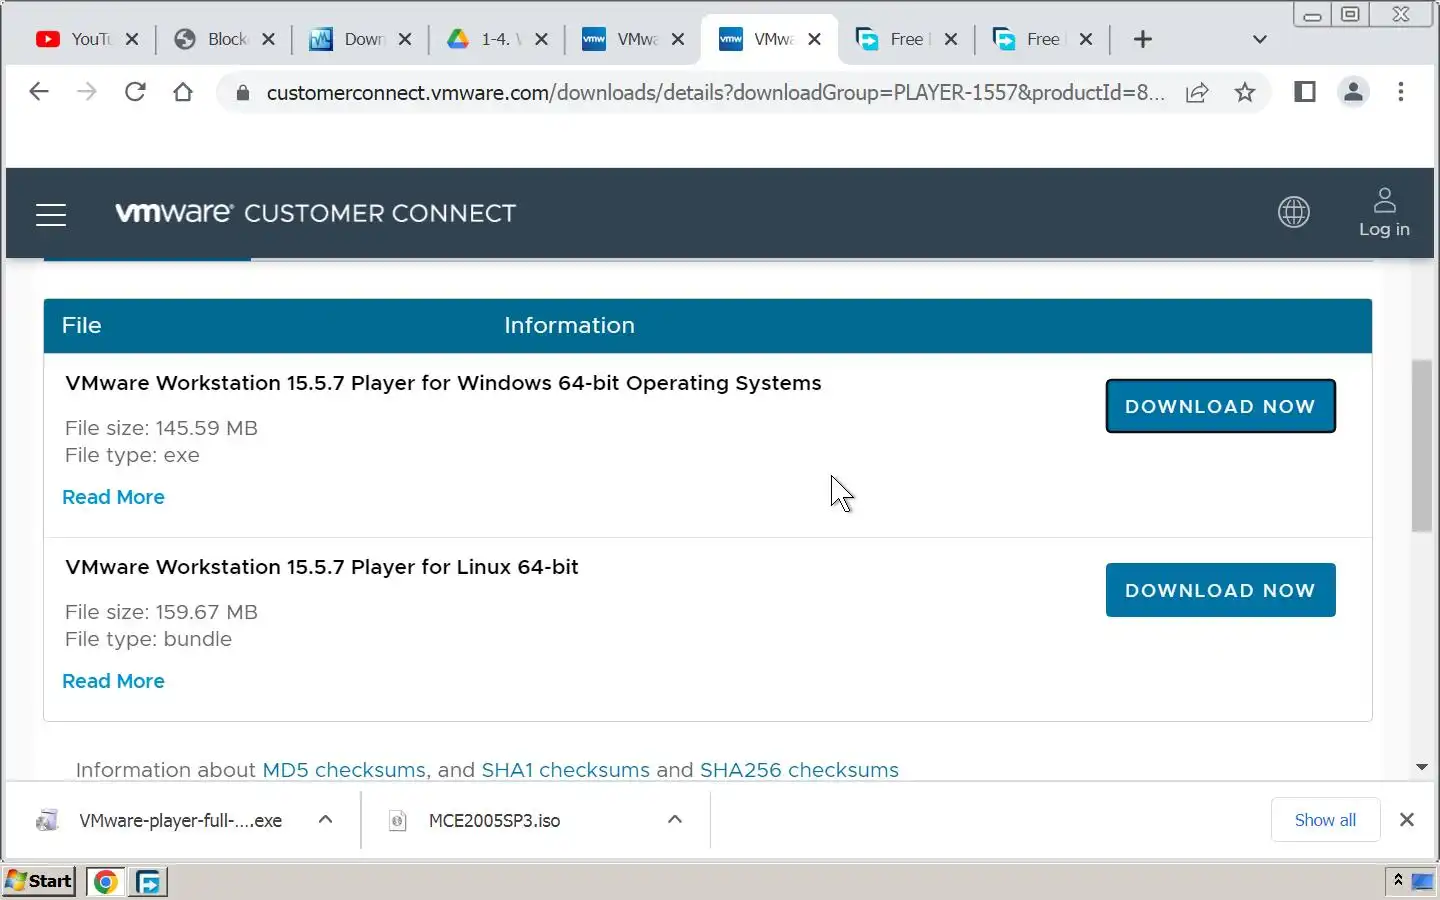Viewport: 1440px width, 900px height.
Task: Show hidden system tray icons
Action: click(x=1398, y=880)
